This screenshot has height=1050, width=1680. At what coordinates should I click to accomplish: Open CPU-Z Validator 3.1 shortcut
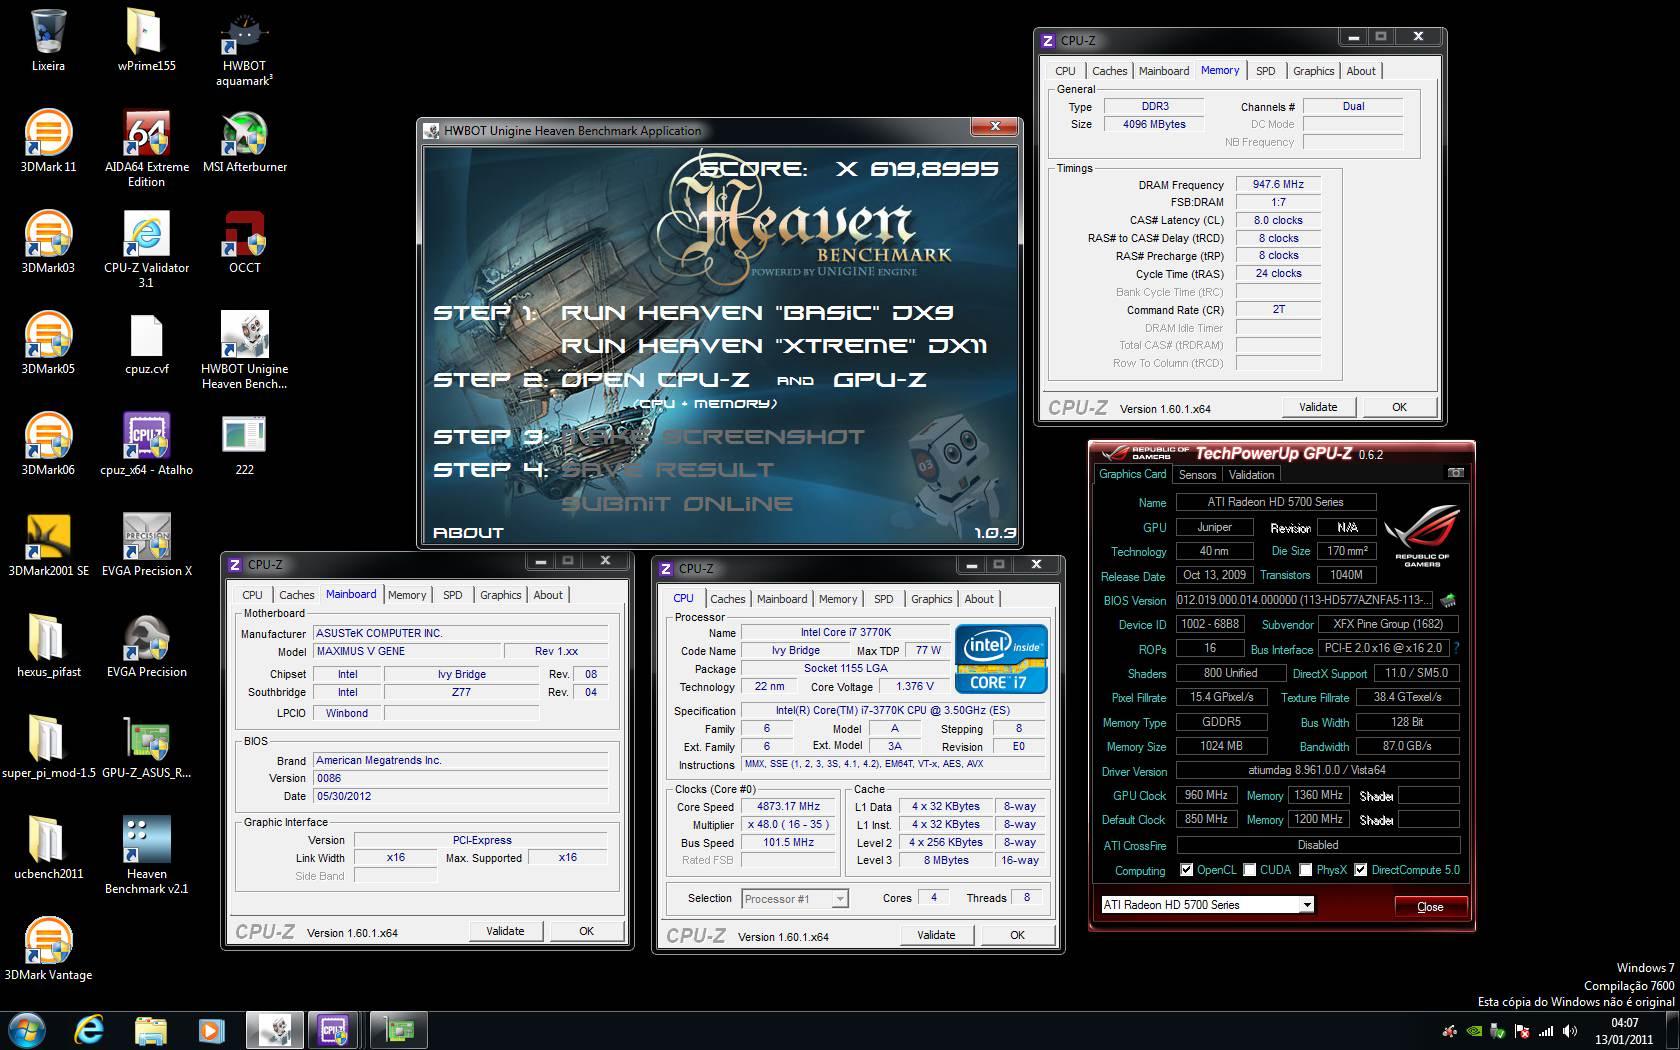pos(146,249)
